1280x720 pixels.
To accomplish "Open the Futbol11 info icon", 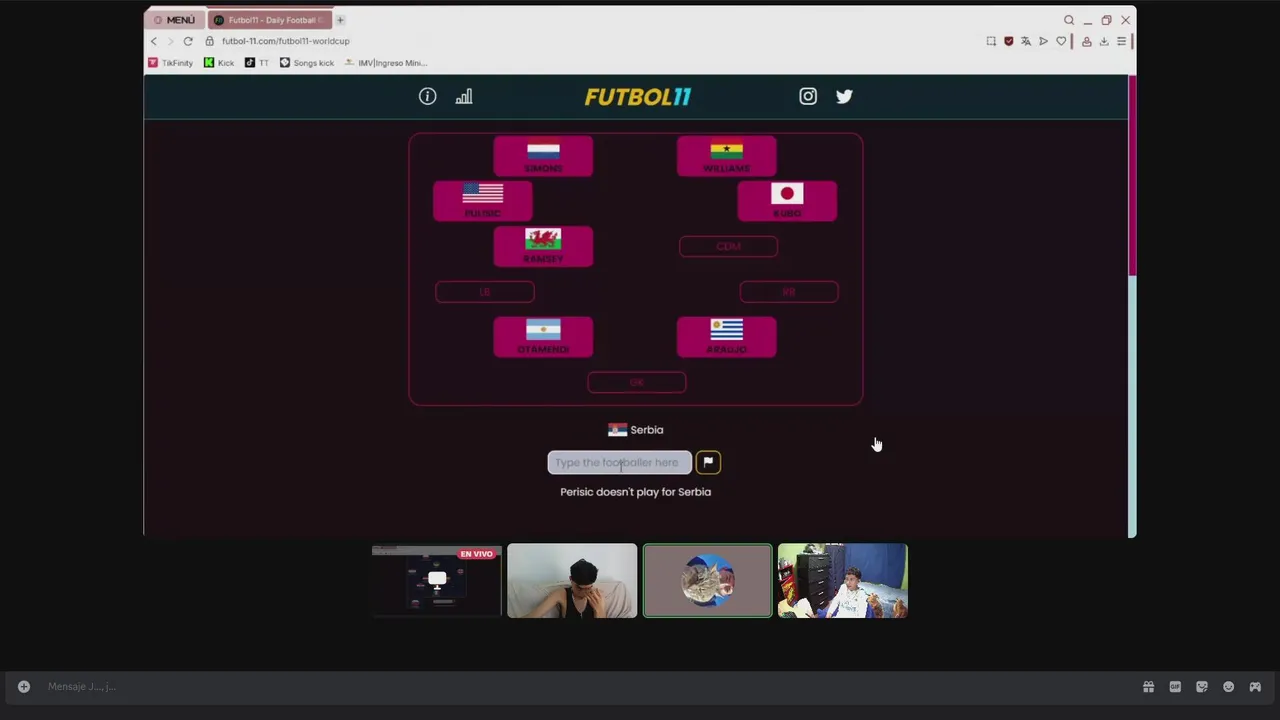I will [427, 96].
